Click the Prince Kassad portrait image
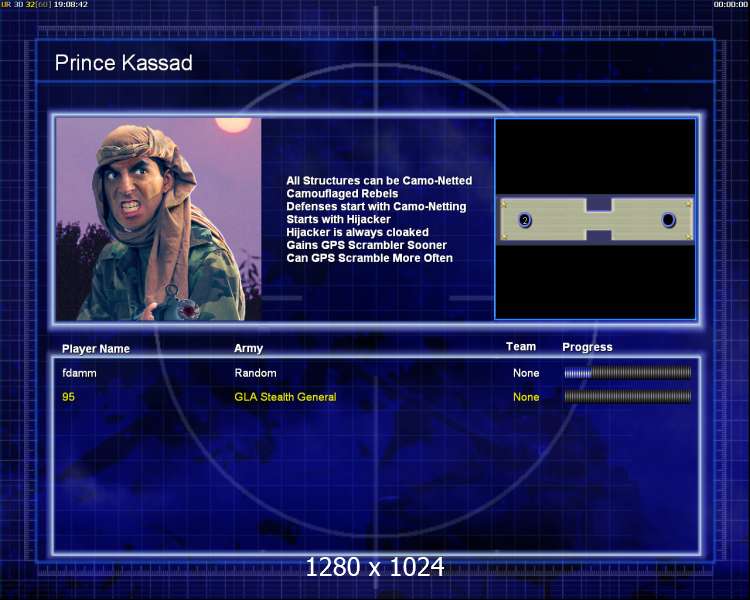The height and width of the screenshot is (600, 750). 158,219
